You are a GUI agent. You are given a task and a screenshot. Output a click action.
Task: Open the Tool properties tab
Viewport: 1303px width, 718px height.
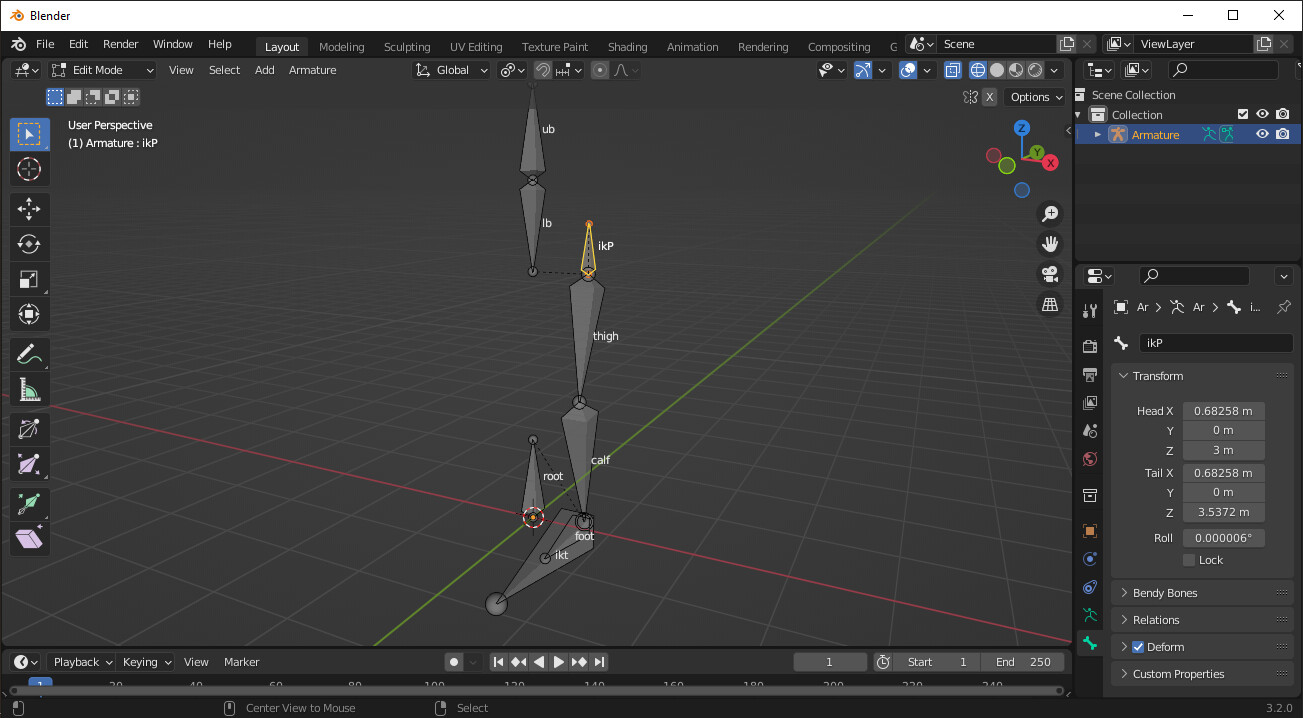click(x=1090, y=311)
